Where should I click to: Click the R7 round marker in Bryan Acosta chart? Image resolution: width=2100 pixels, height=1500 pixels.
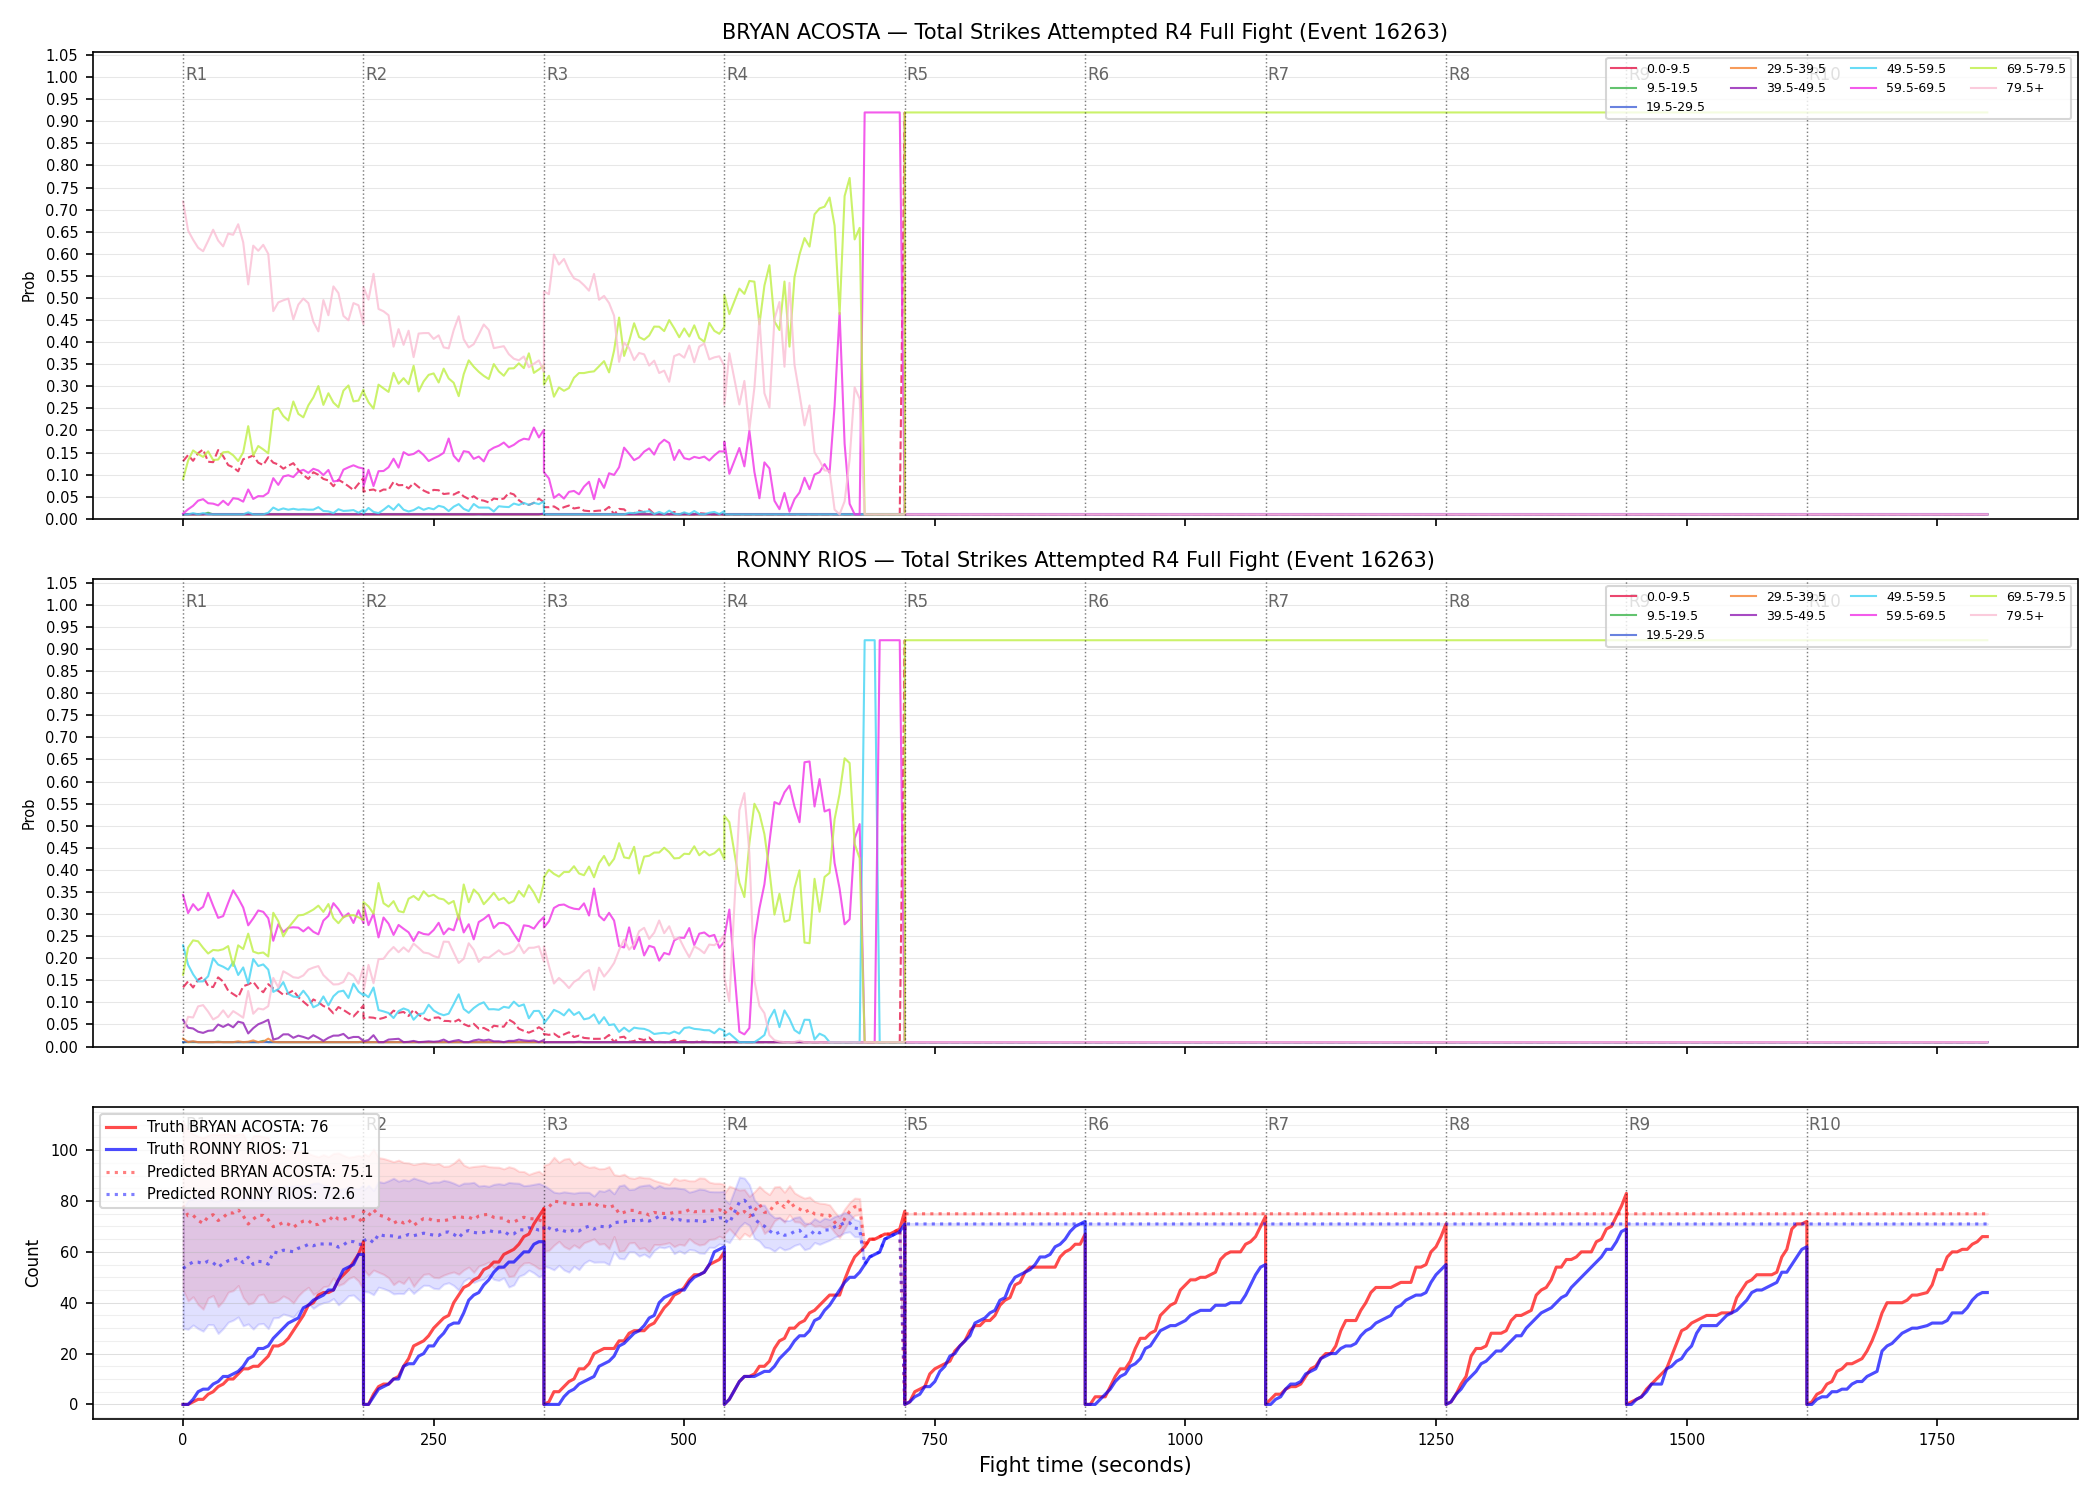tap(1278, 74)
